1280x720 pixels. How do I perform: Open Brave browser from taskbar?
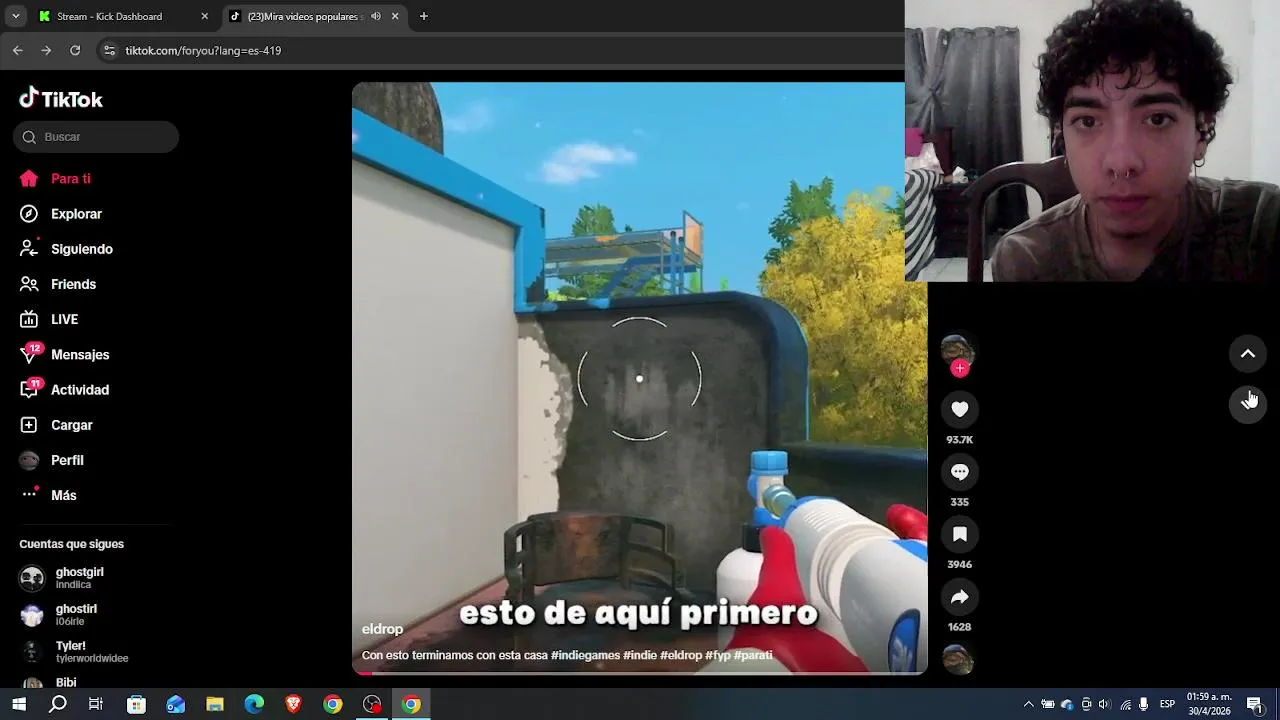293,704
